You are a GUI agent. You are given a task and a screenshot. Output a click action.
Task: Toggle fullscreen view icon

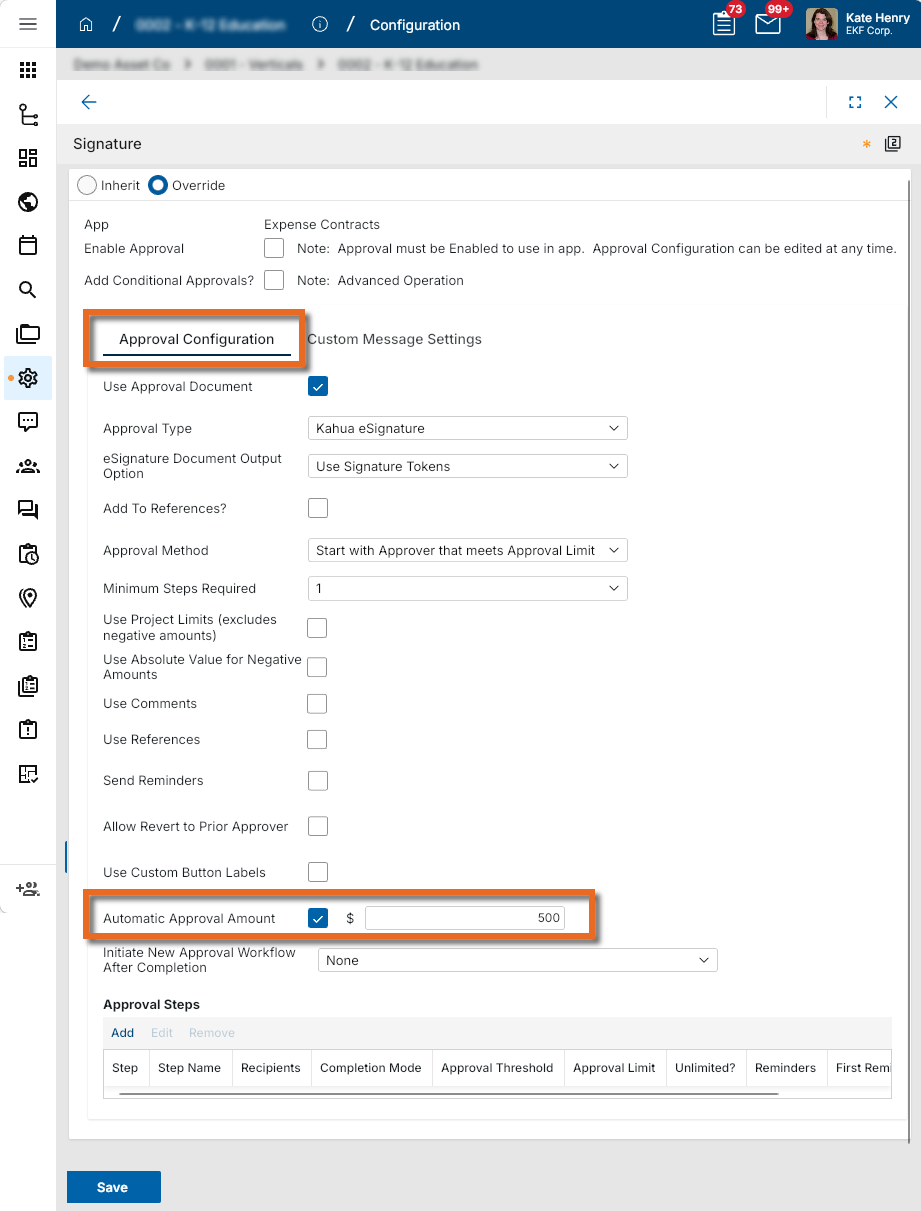pyautogui.click(x=855, y=102)
